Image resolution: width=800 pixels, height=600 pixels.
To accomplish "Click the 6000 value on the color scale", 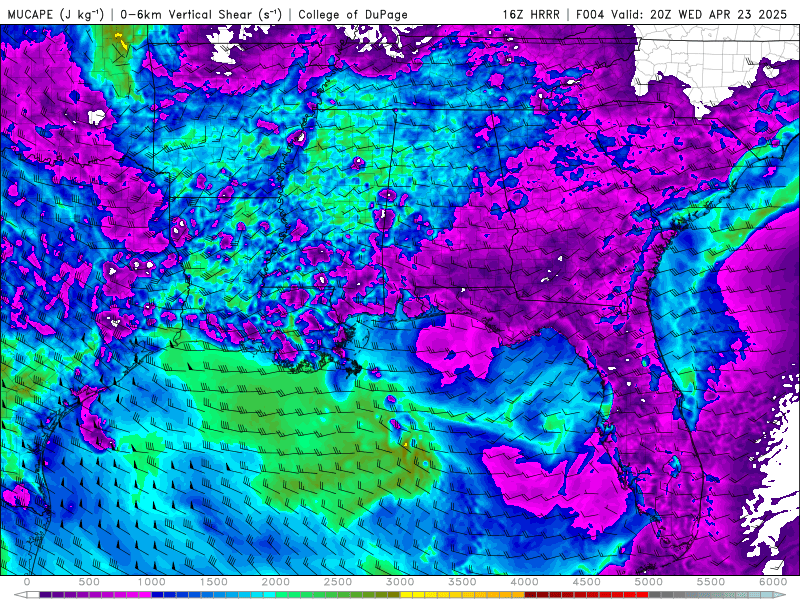I will (773, 582).
